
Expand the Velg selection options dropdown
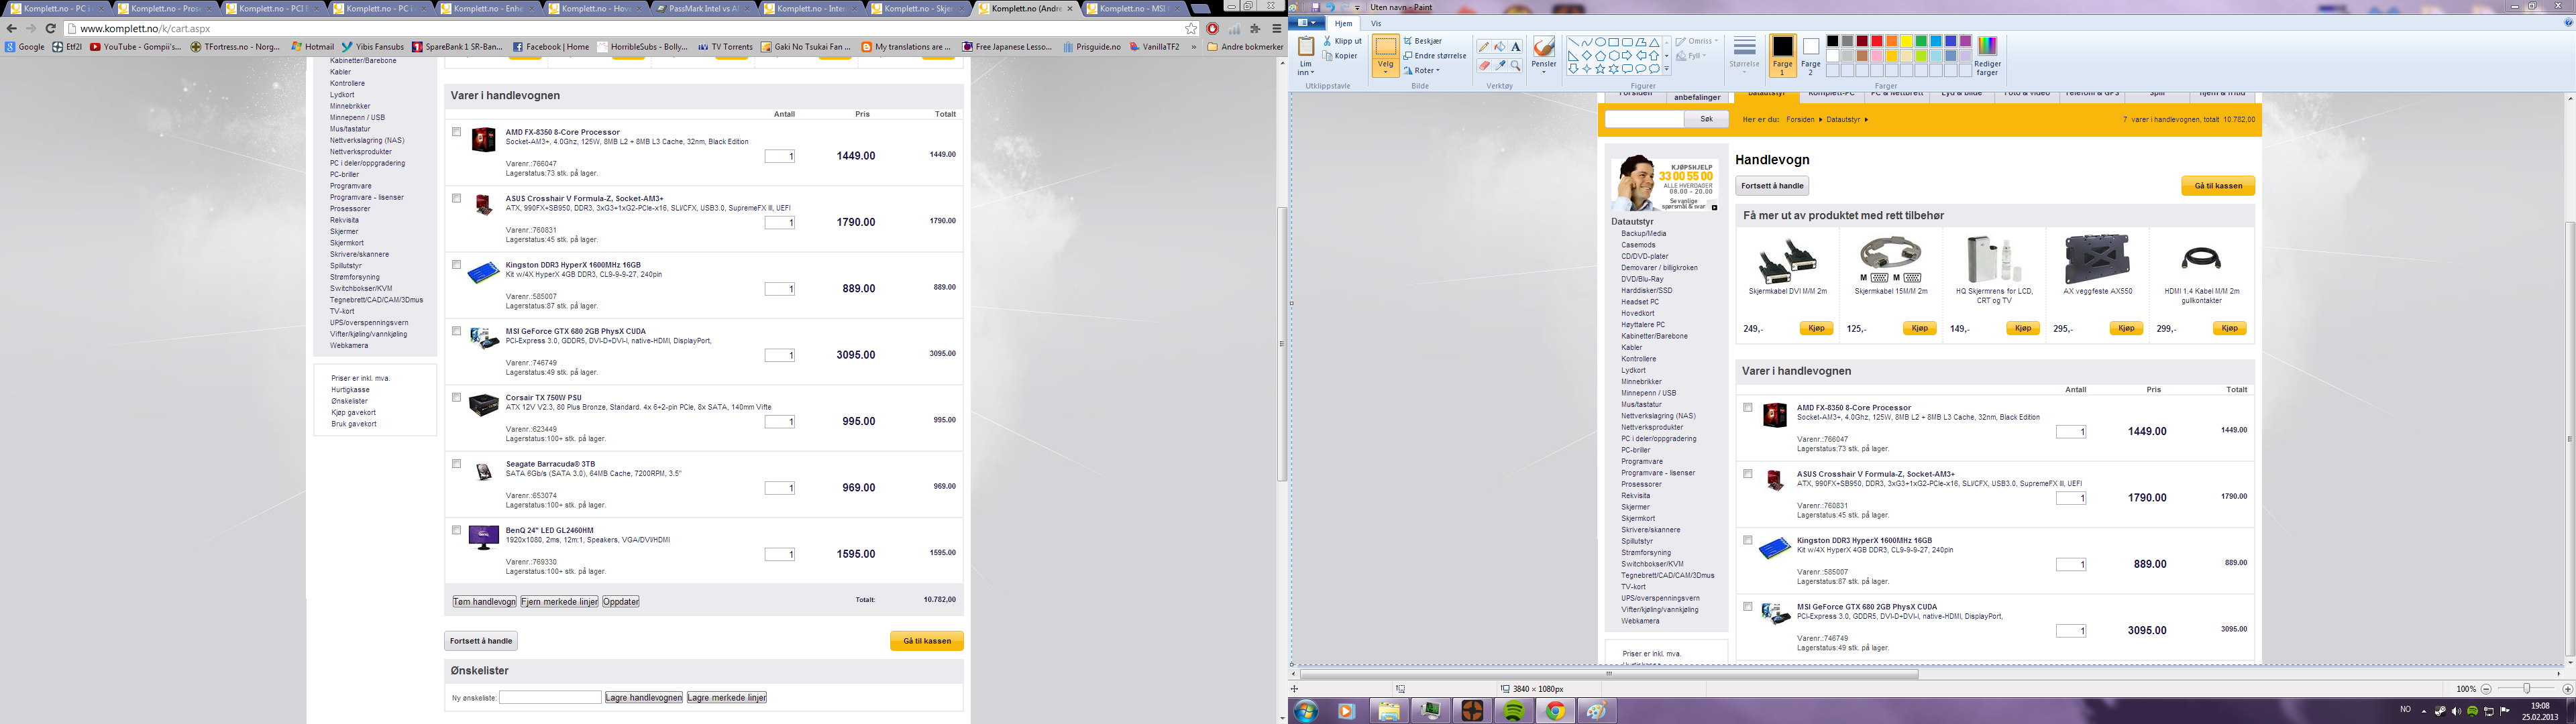pos(1385,68)
